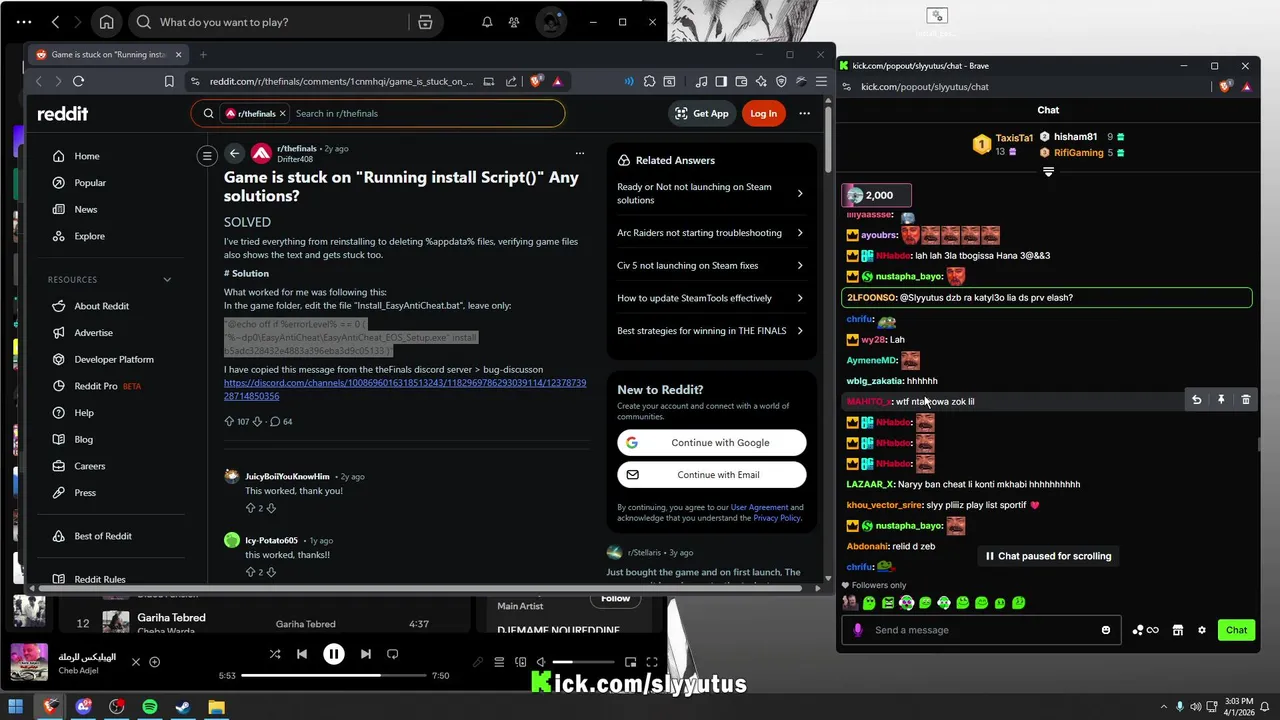
Task: Toggle shuffle in the music player
Action: (275, 654)
